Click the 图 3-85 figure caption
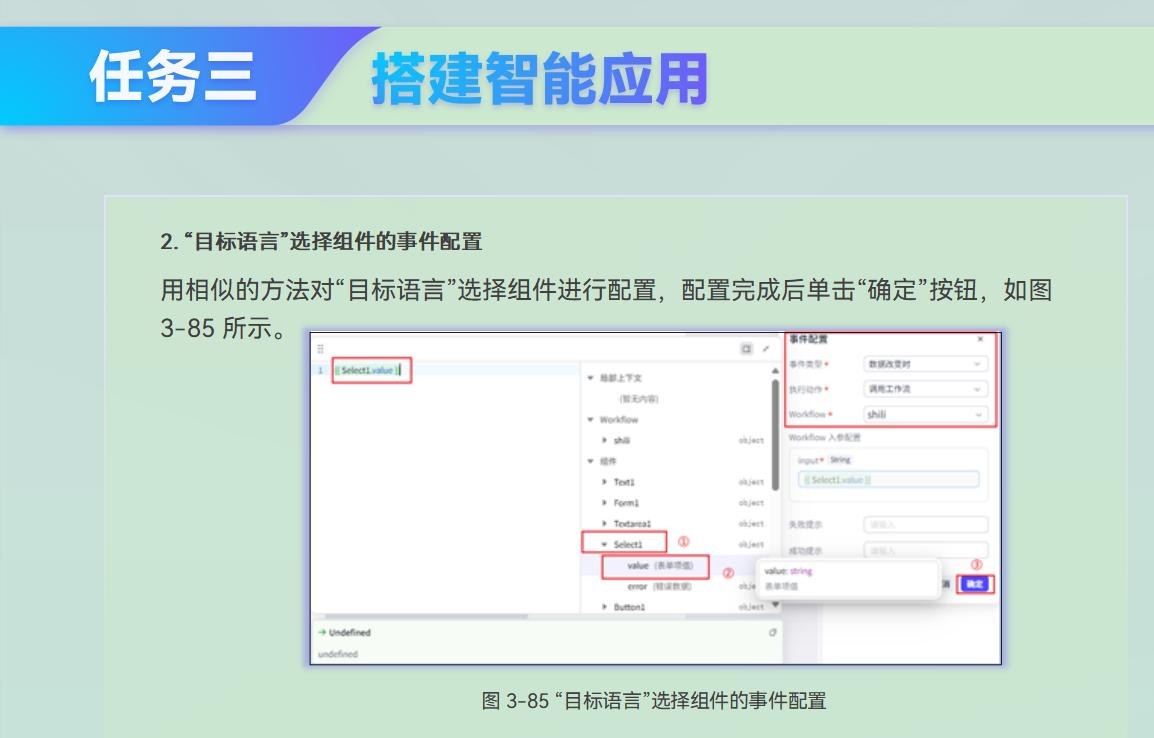The width and height of the screenshot is (1154, 738). click(654, 700)
